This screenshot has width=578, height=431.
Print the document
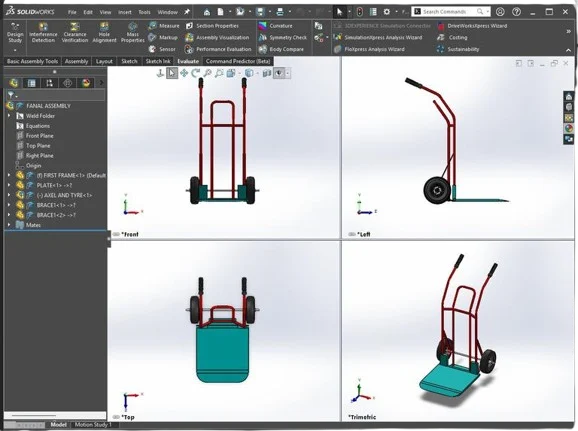(x=280, y=12)
